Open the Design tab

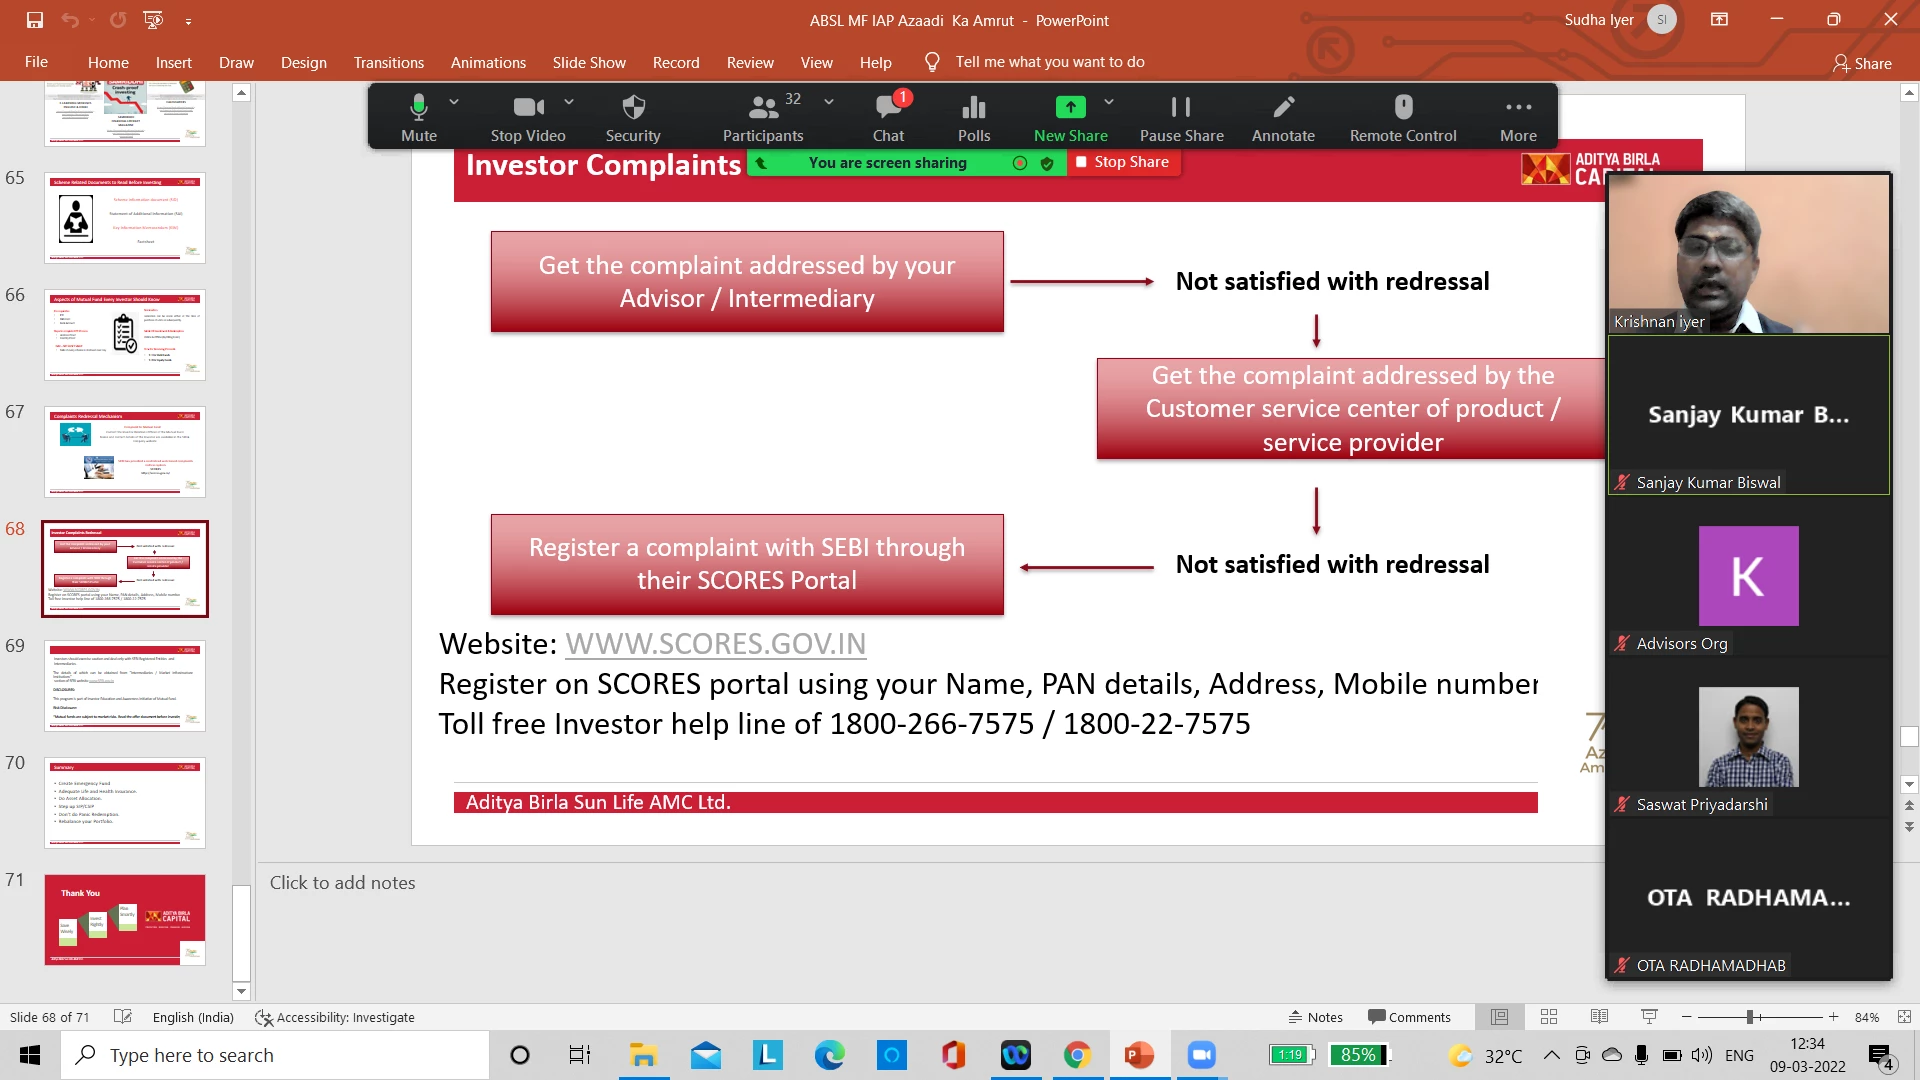click(x=304, y=62)
